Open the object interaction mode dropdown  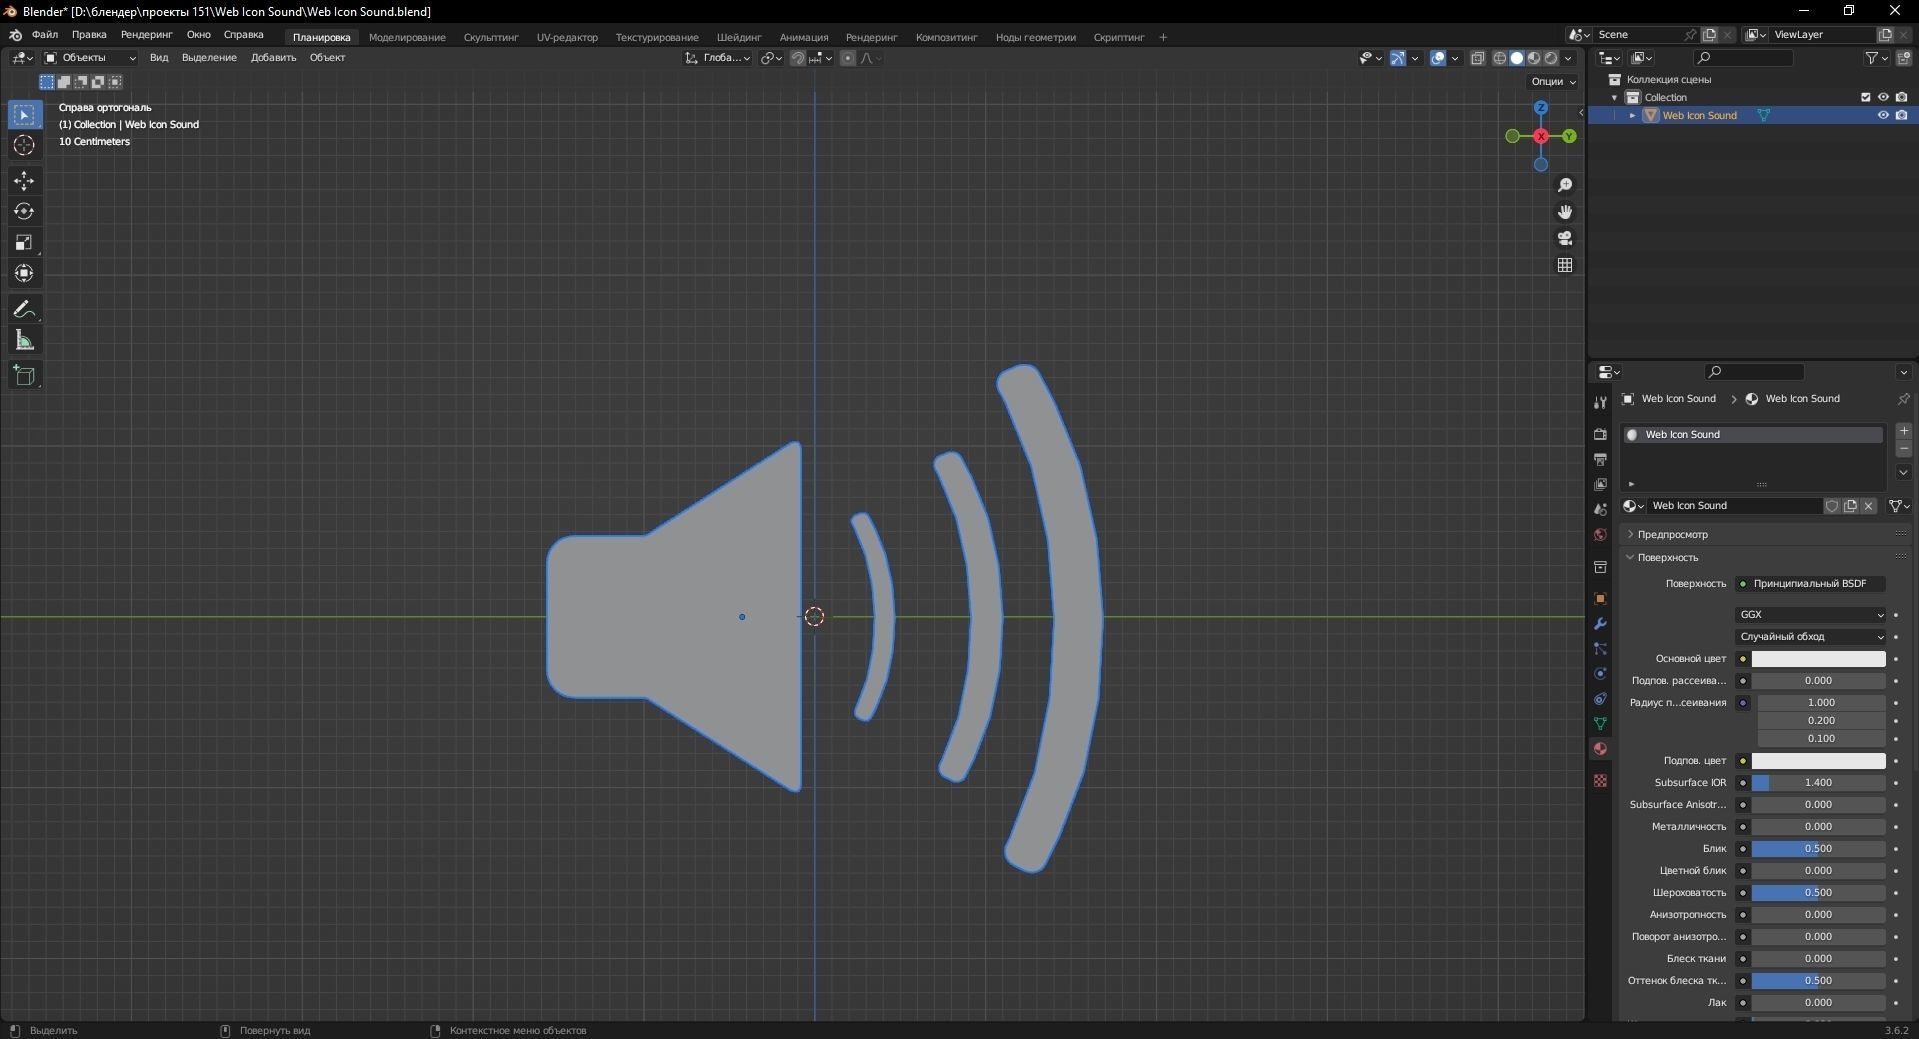point(90,58)
